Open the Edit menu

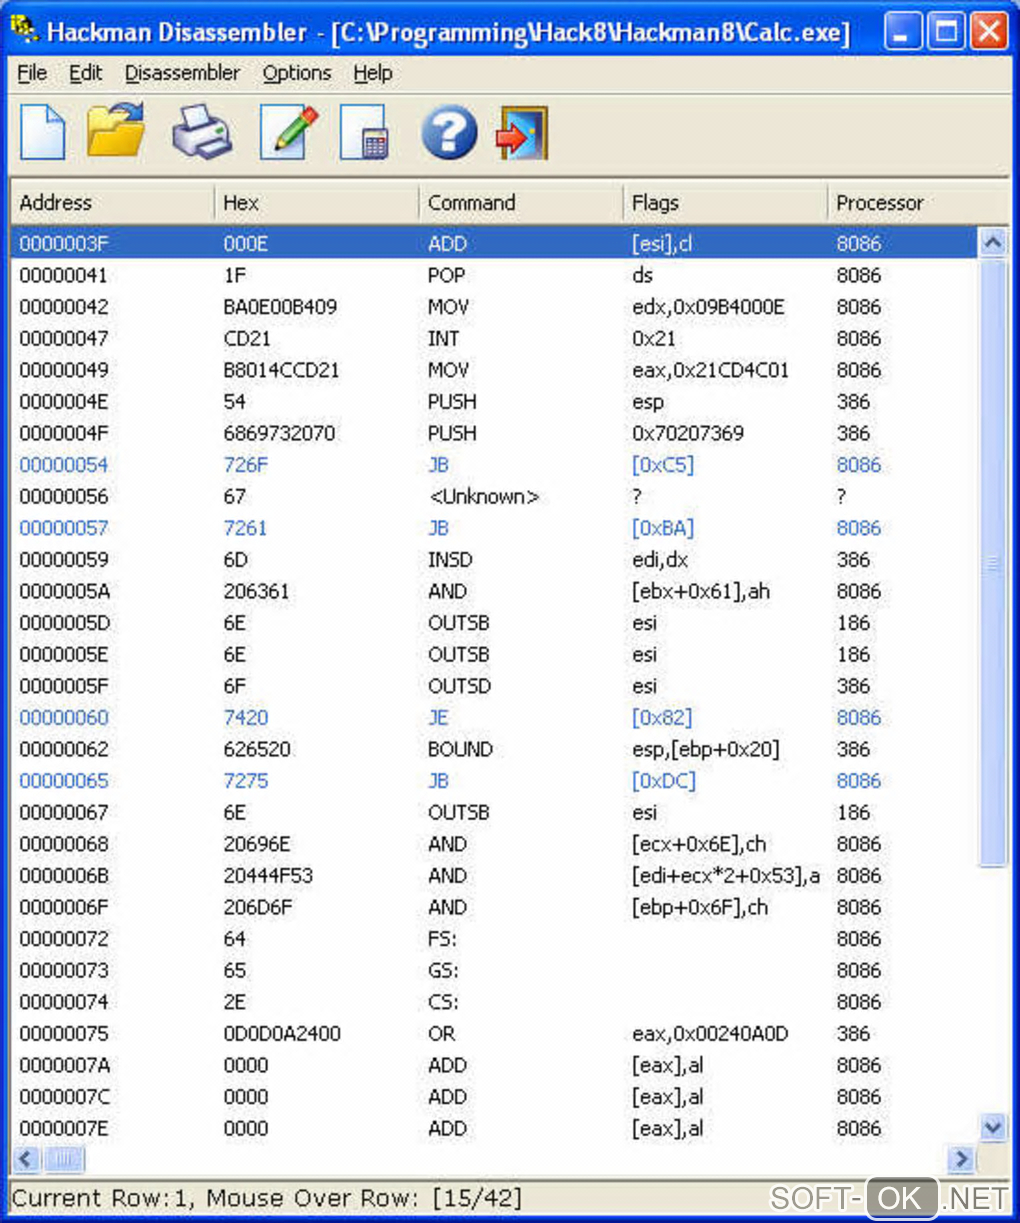(85, 73)
